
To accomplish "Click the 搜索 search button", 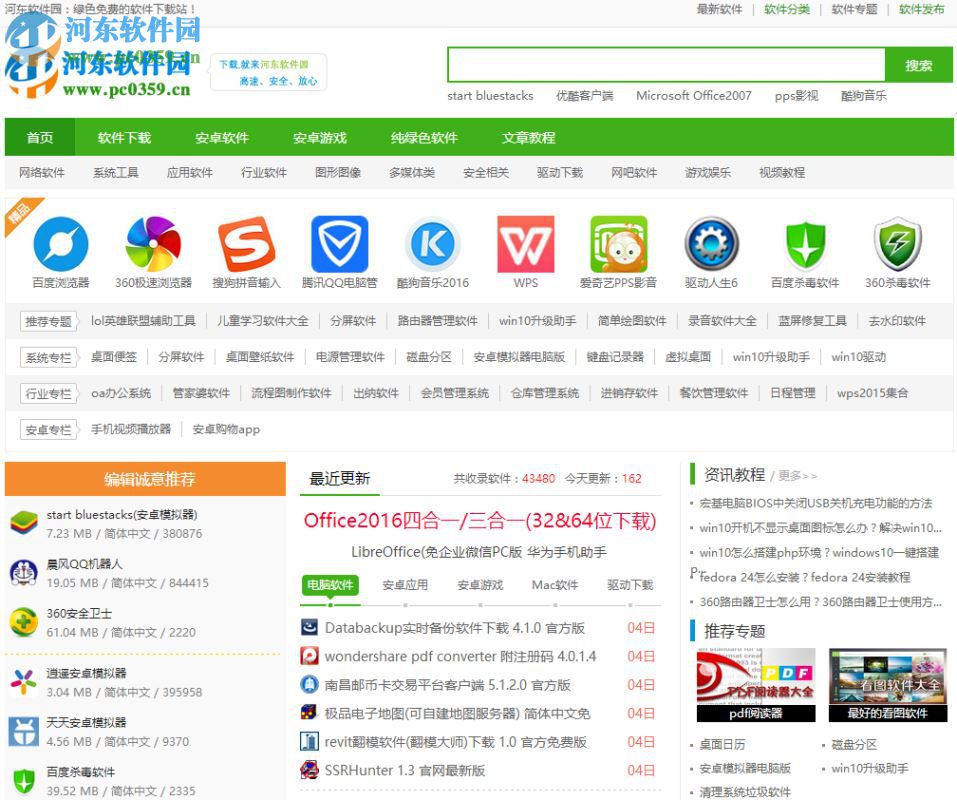I will click(x=918, y=64).
